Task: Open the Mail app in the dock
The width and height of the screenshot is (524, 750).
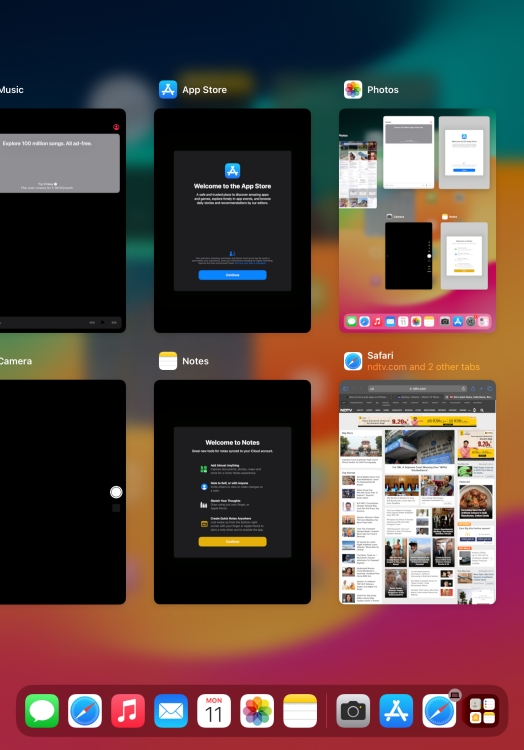Action: [x=171, y=711]
